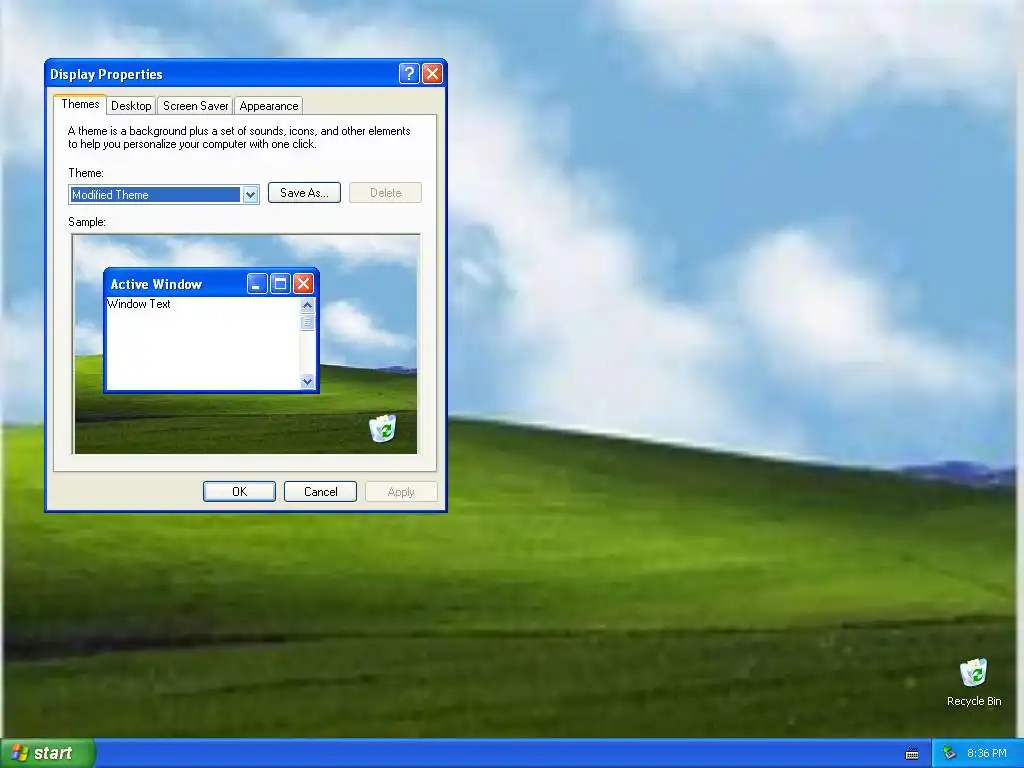The width and height of the screenshot is (1024, 768).
Task: Click the sample window close icon
Action: pyautogui.click(x=303, y=283)
